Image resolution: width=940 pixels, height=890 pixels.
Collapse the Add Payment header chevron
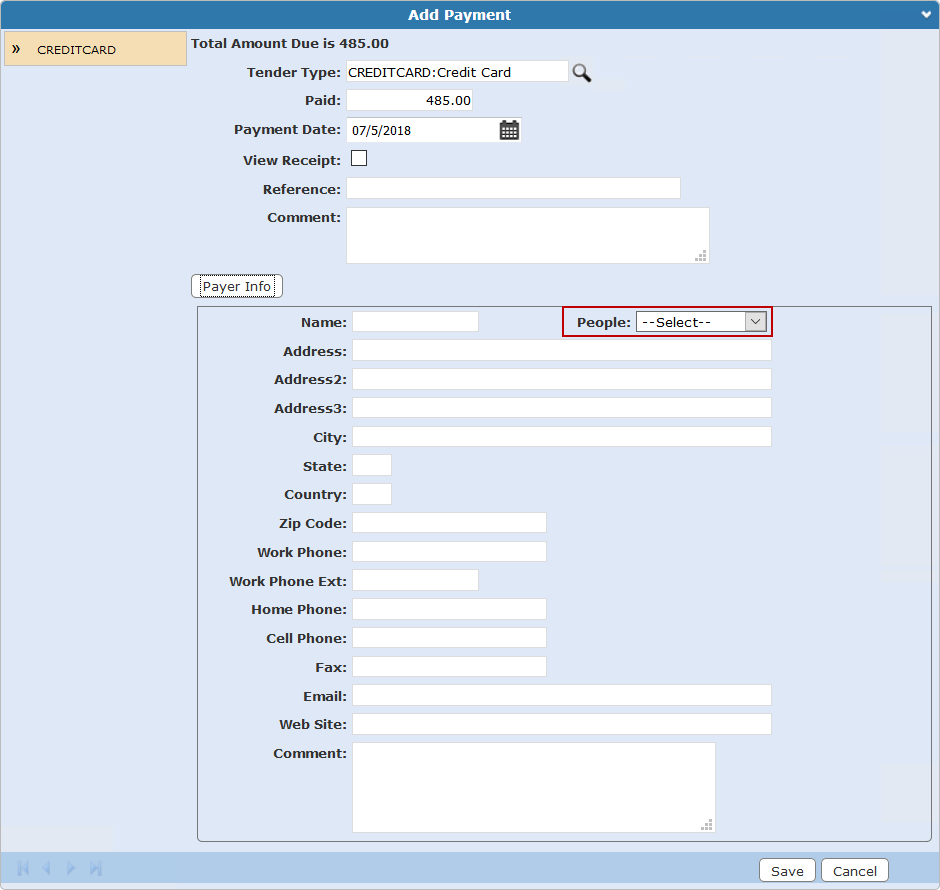(x=926, y=15)
